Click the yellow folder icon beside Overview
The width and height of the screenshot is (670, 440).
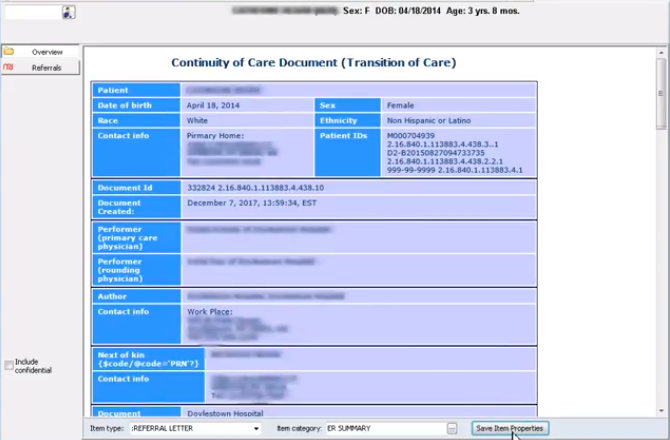pyautogui.click(x=9, y=52)
